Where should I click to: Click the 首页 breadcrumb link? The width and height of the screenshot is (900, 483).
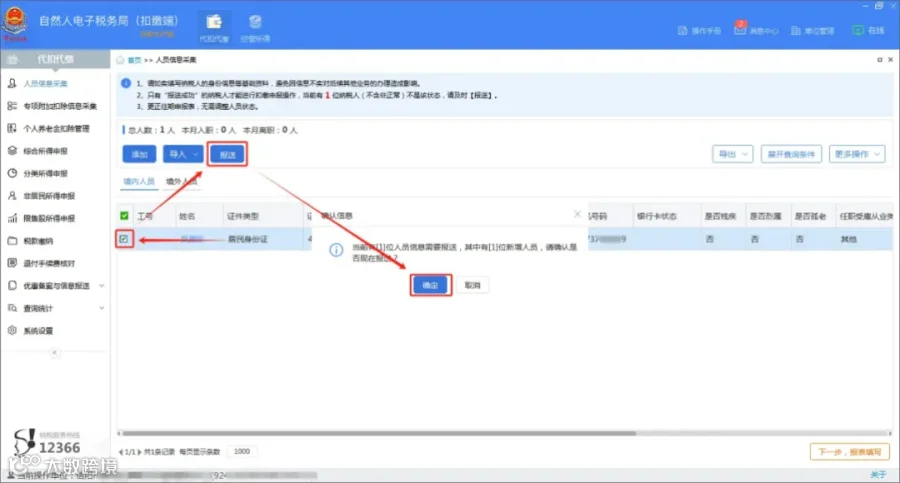coord(134,60)
